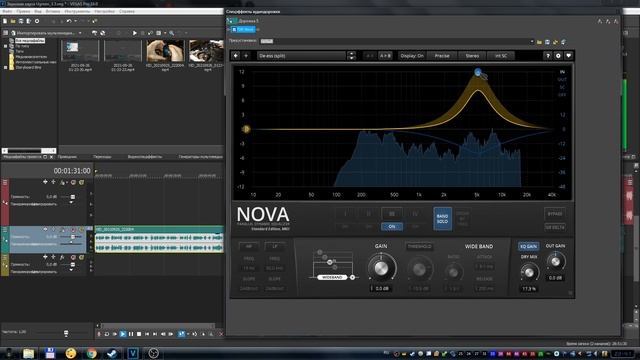Select band IV in NOVA
Viewport: 640px width, 360px height.
415,214
